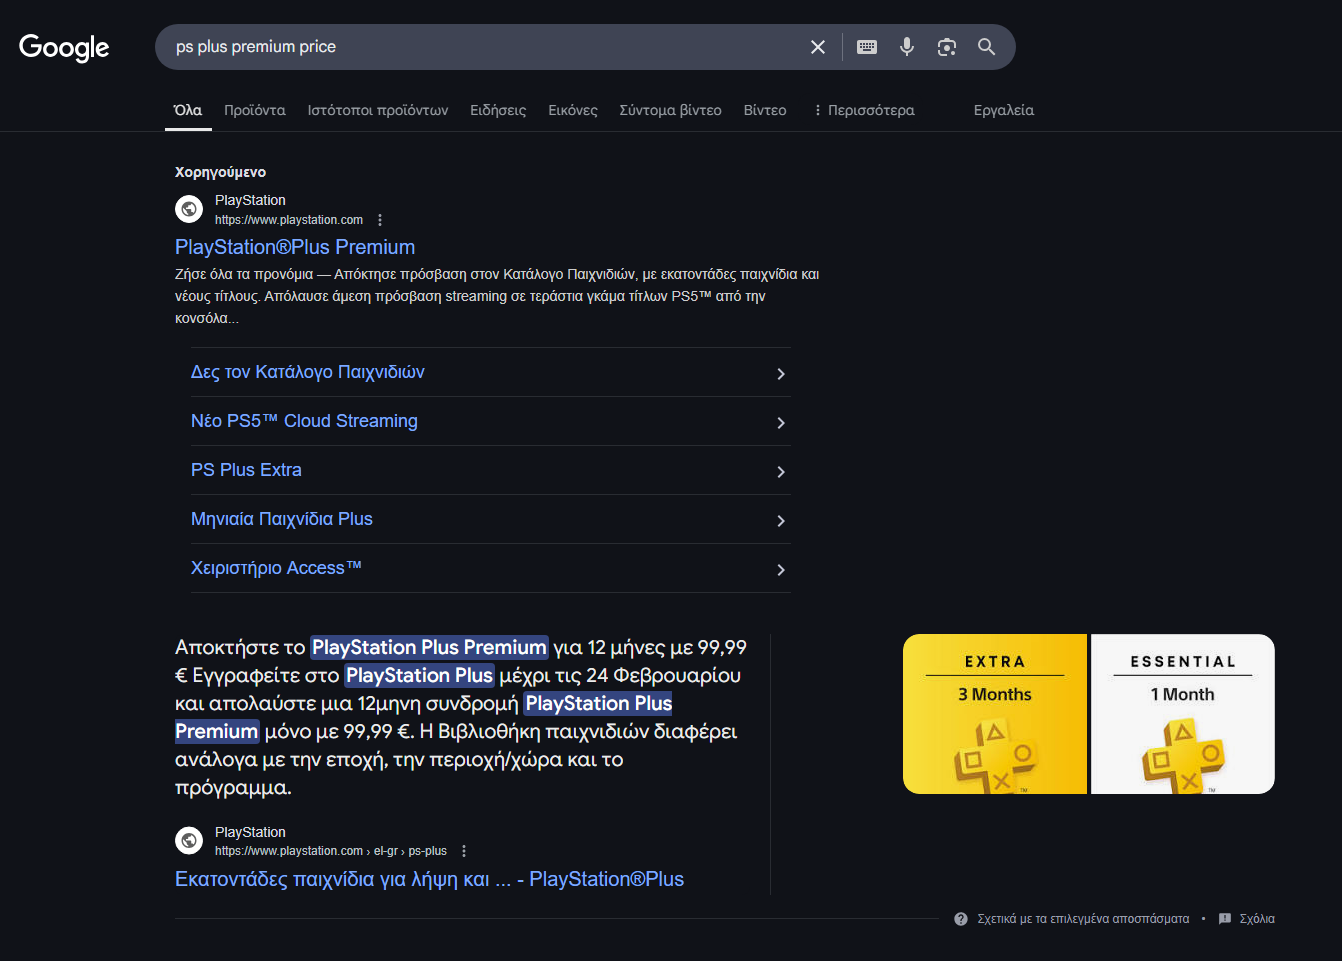This screenshot has height=961, width=1342.
Task: Click the sponsored PlayStation site favicon
Action: pos(189,209)
